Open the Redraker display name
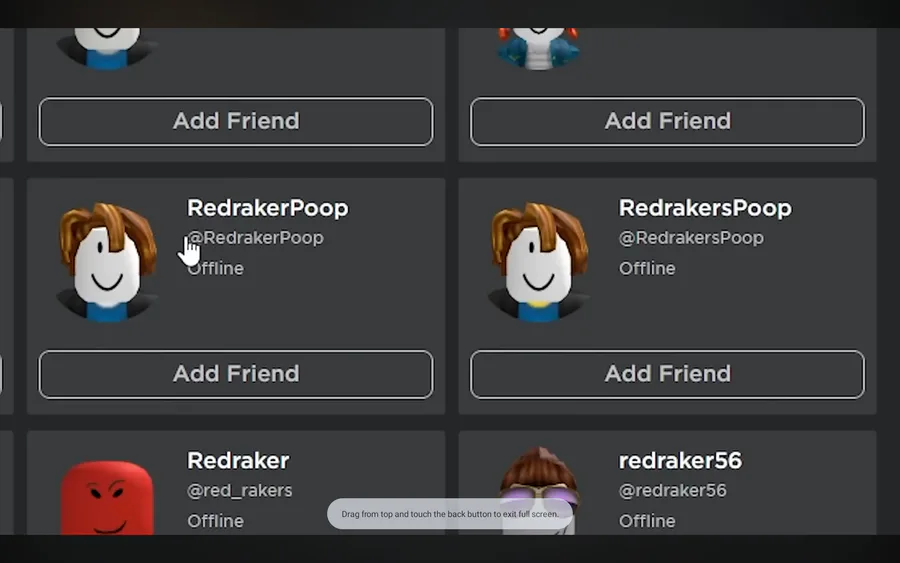Screen dimensions: 900x563 [x=238, y=460]
